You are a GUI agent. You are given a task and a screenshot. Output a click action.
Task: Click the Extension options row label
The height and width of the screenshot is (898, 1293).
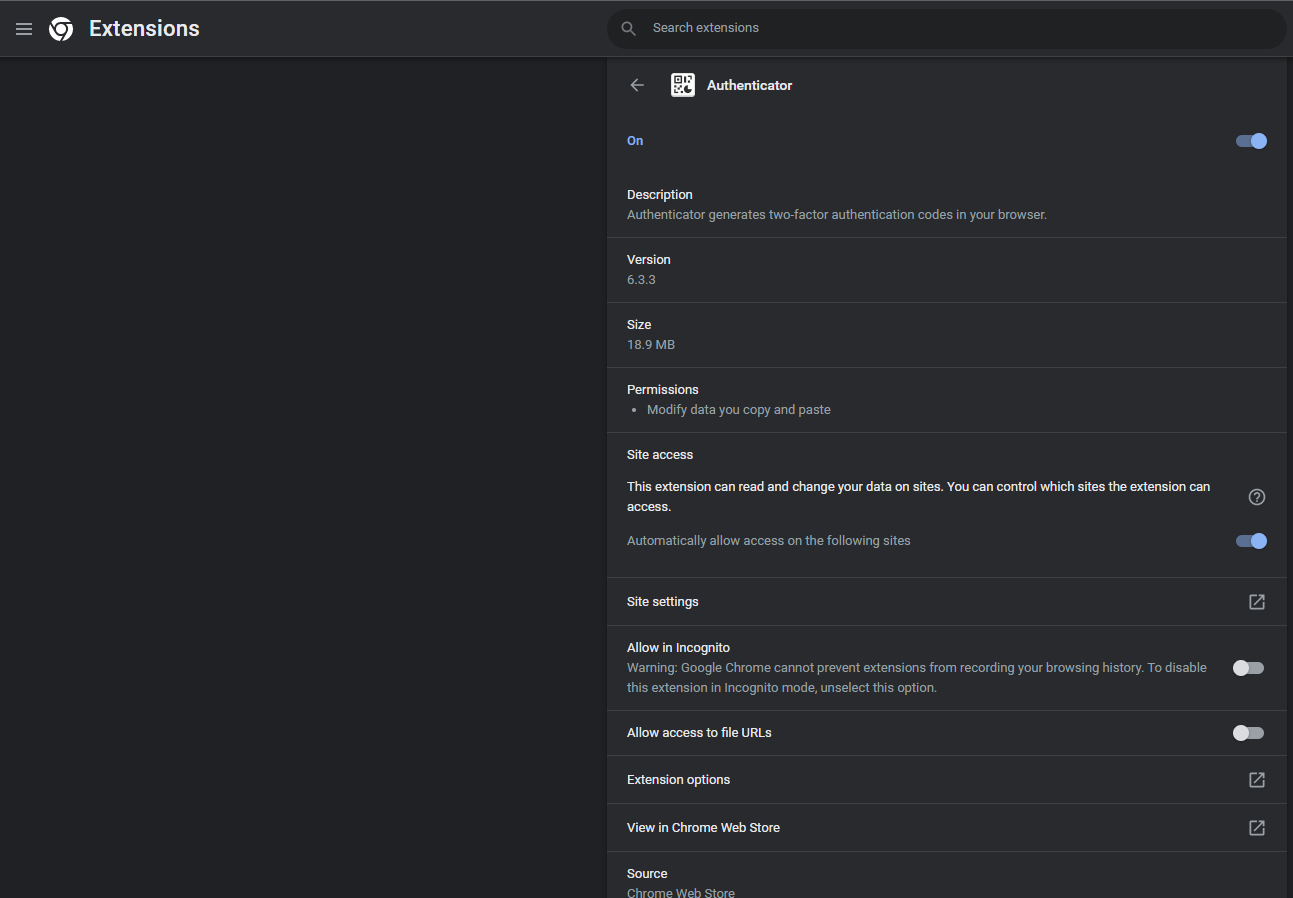pos(678,780)
